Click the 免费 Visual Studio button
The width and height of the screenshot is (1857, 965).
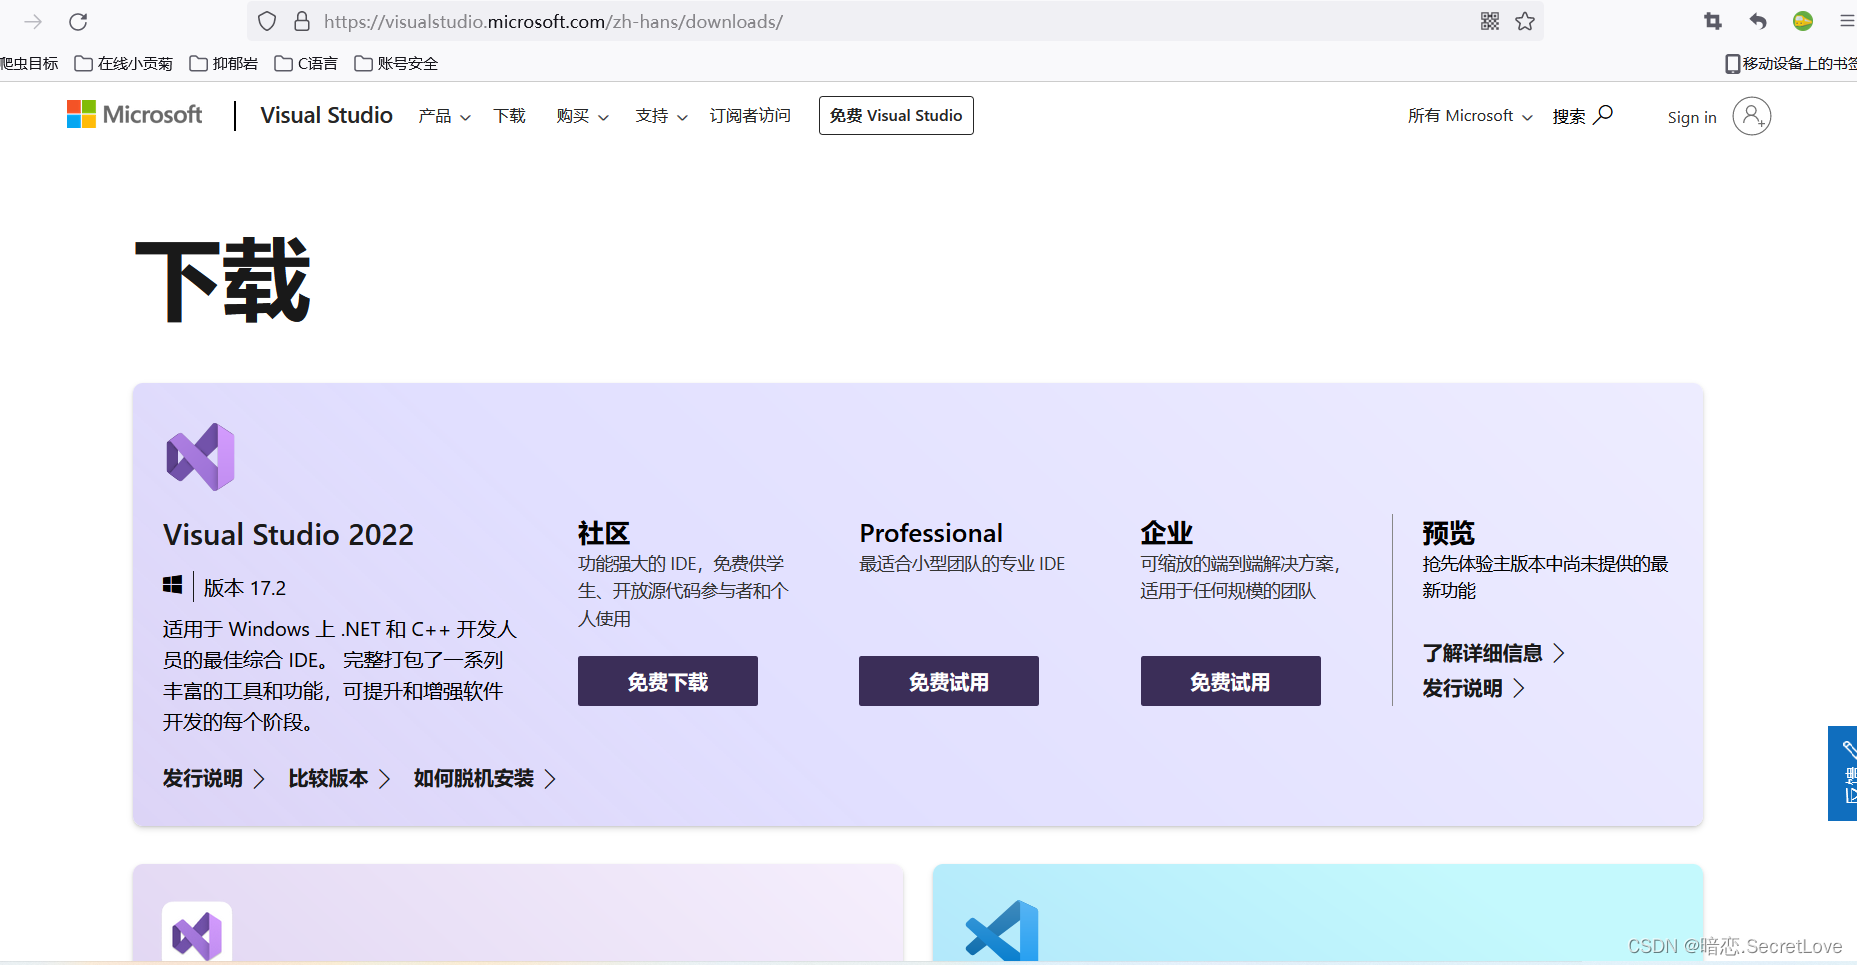[896, 115]
